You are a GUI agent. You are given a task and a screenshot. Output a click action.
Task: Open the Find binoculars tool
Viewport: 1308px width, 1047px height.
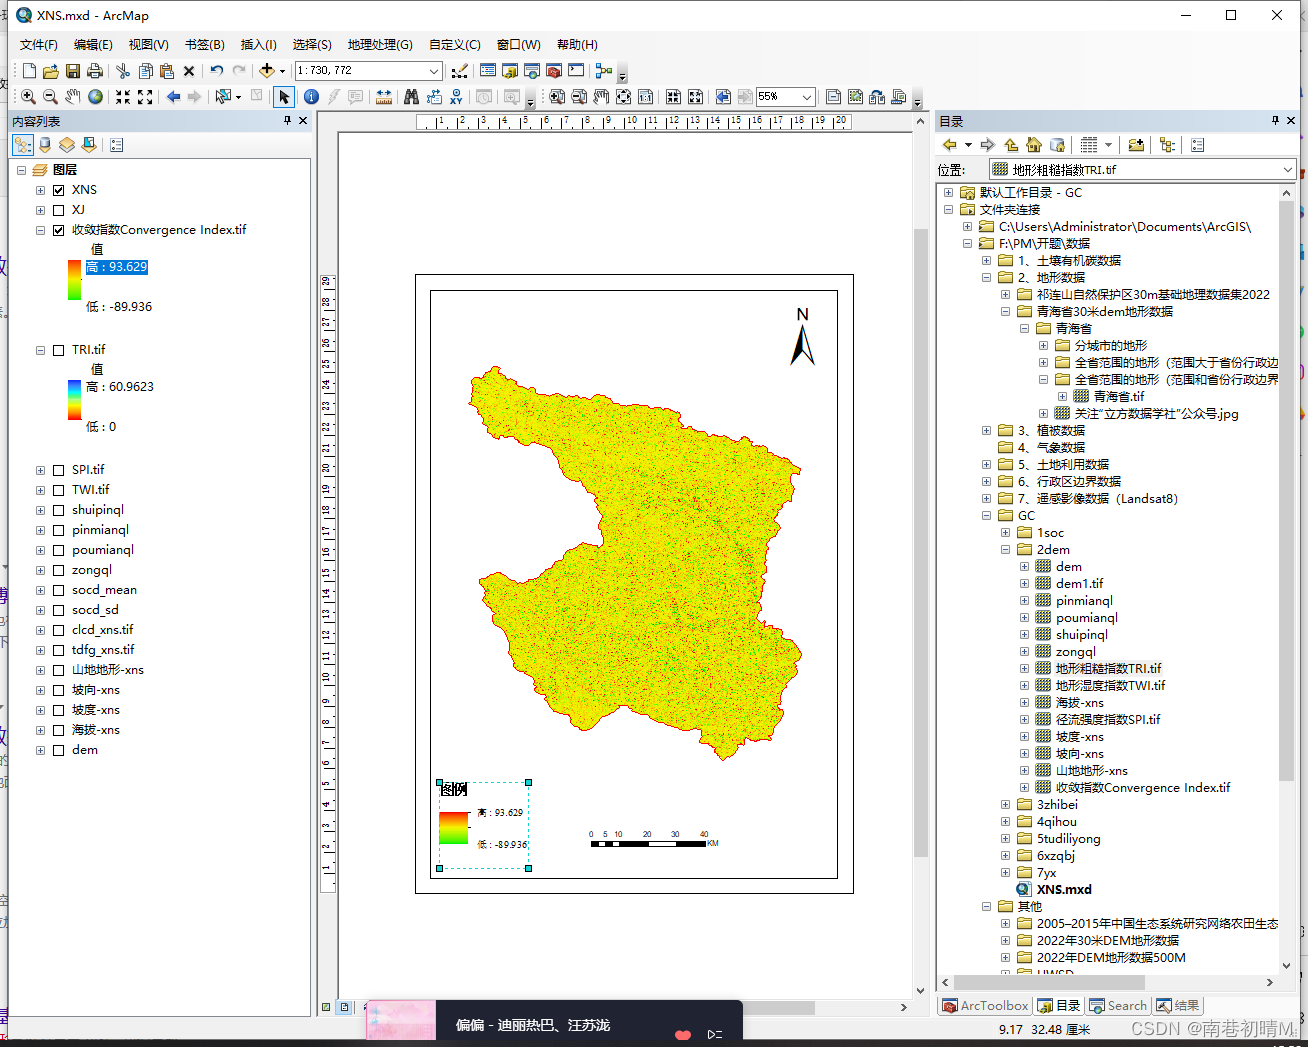411,97
